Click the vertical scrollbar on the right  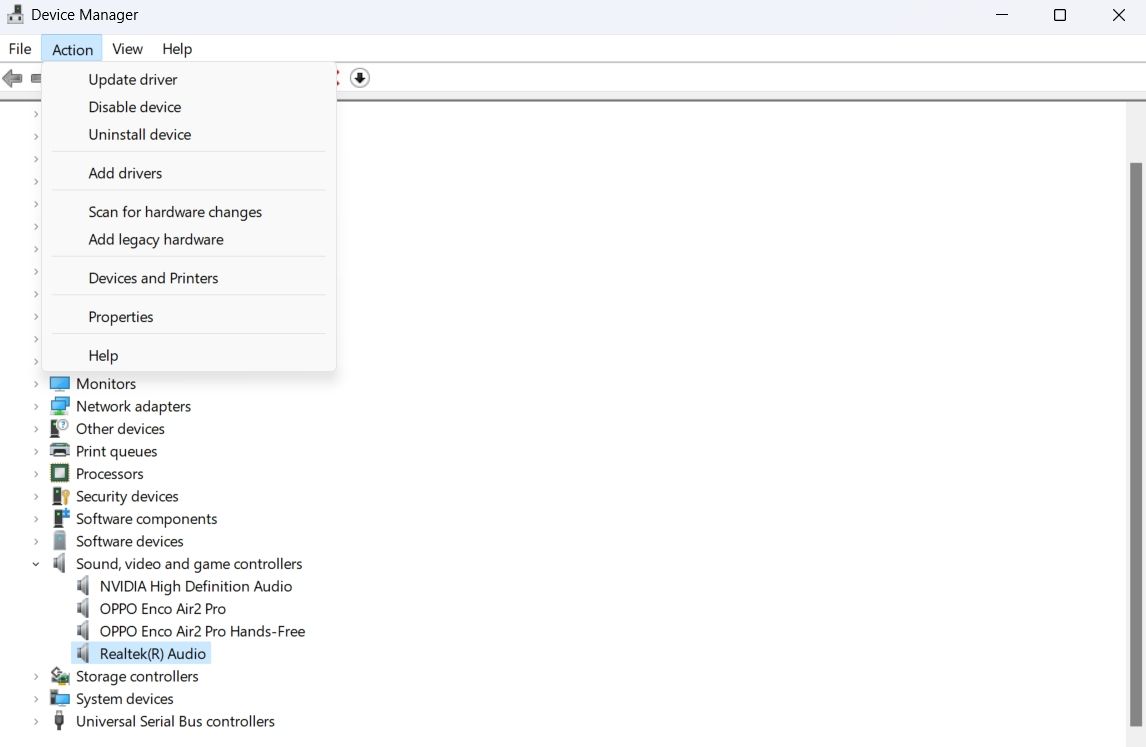pos(1135,440)
